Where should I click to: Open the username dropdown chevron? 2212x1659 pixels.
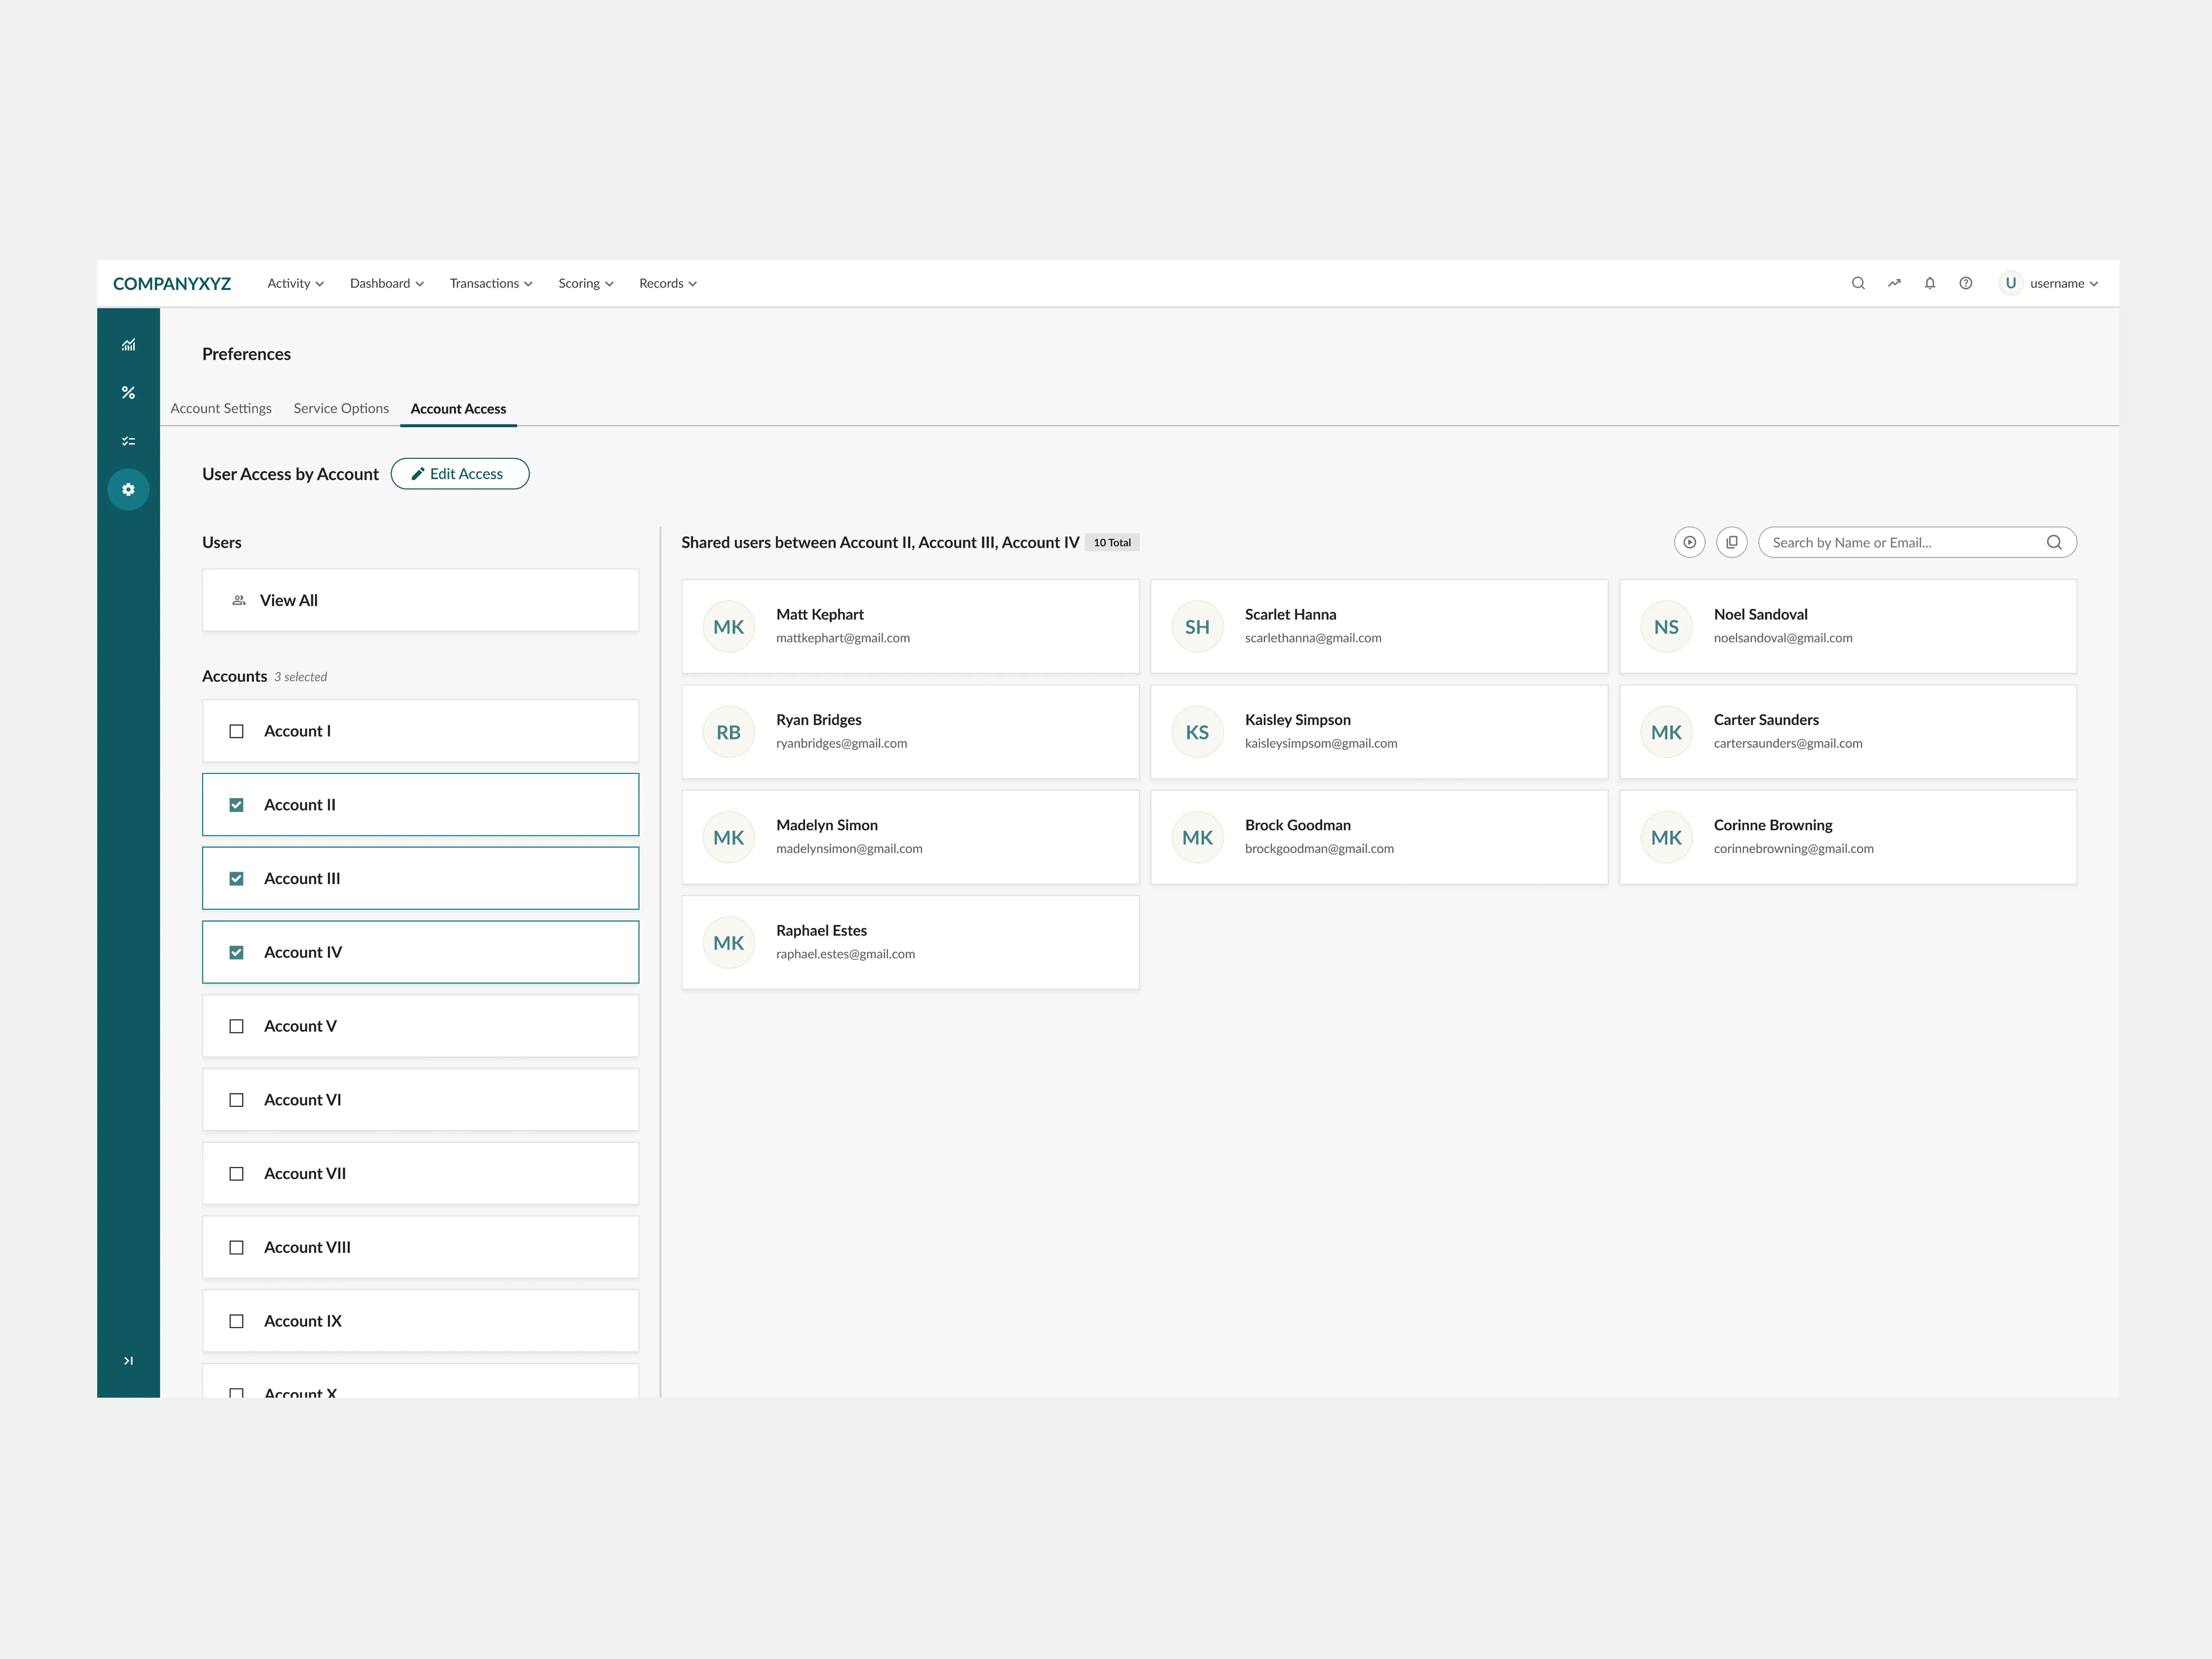(2094, 284)
